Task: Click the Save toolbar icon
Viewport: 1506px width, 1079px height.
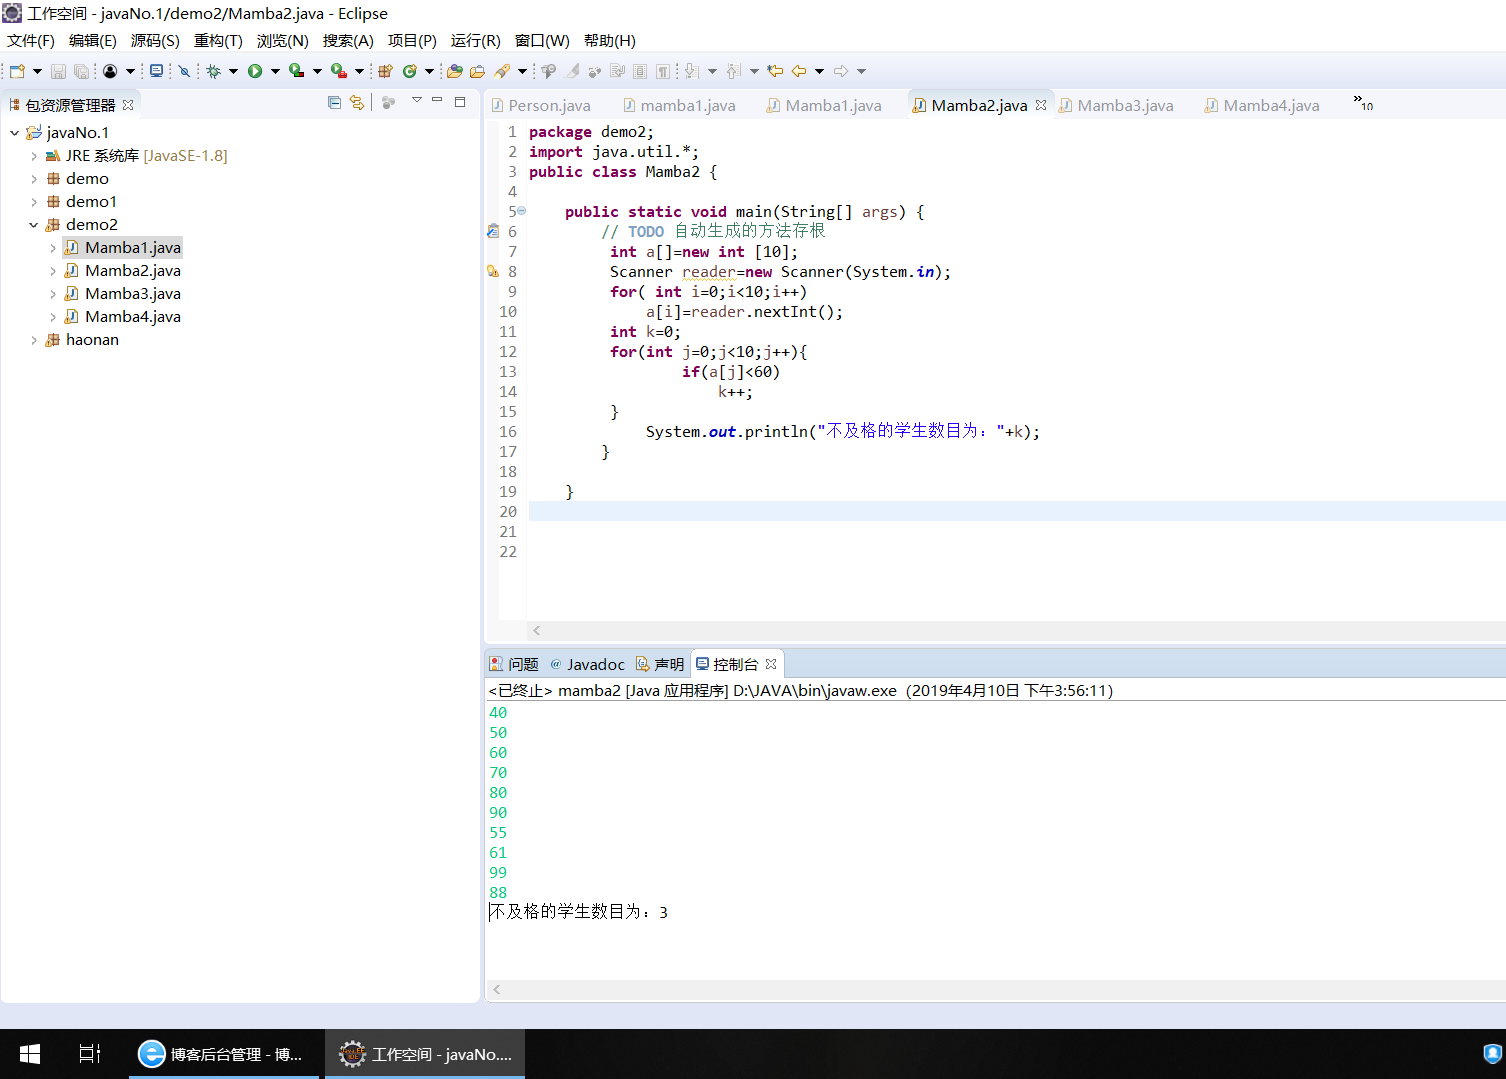Action: (58, 71)
